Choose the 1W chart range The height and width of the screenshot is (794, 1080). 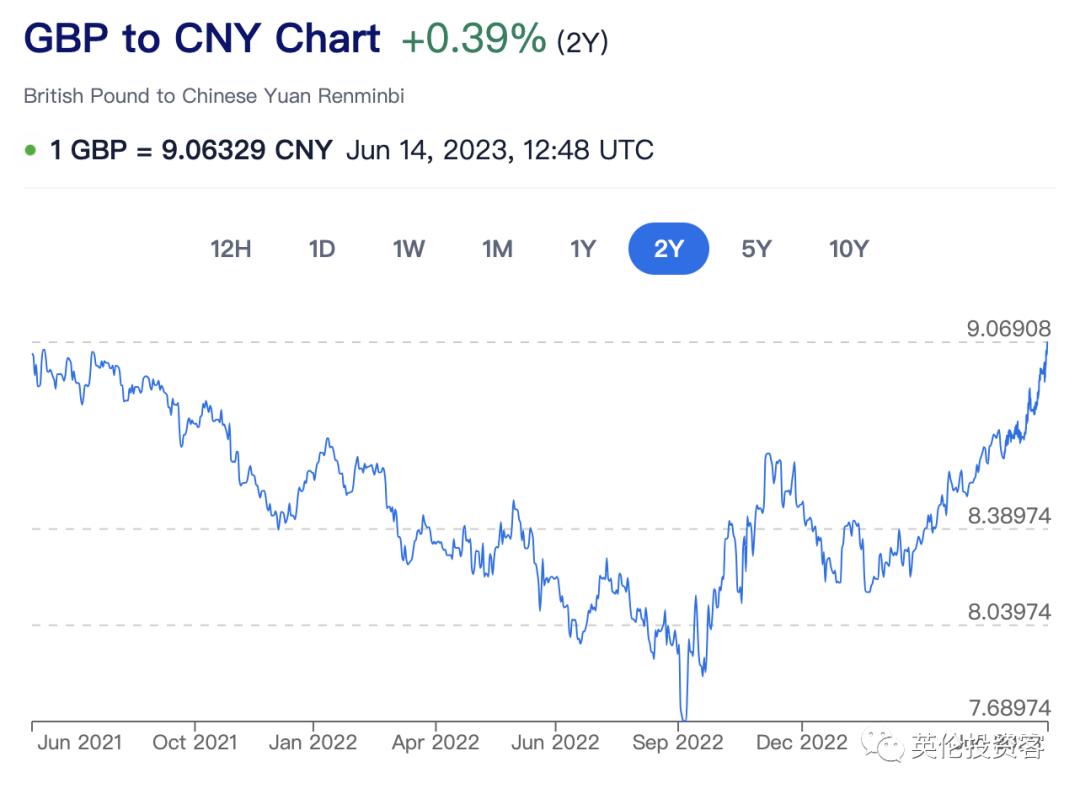coord(409,249)
